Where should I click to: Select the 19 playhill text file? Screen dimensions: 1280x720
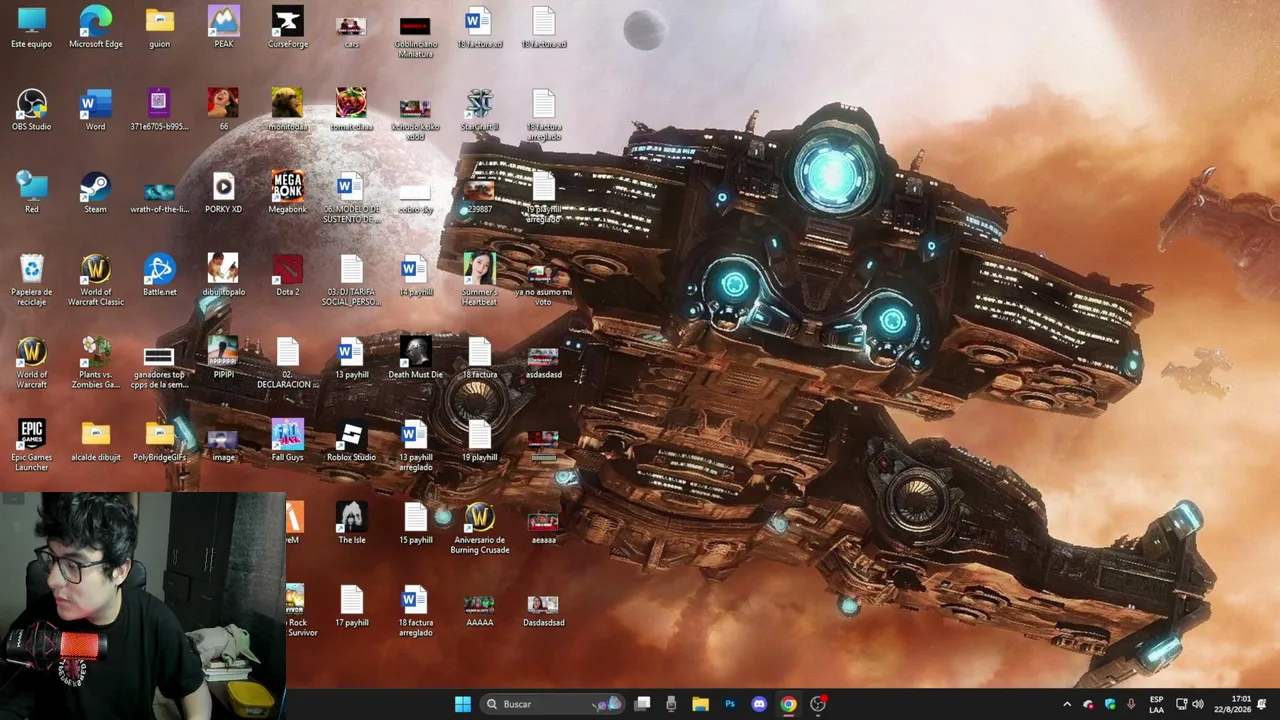(480, 441)
